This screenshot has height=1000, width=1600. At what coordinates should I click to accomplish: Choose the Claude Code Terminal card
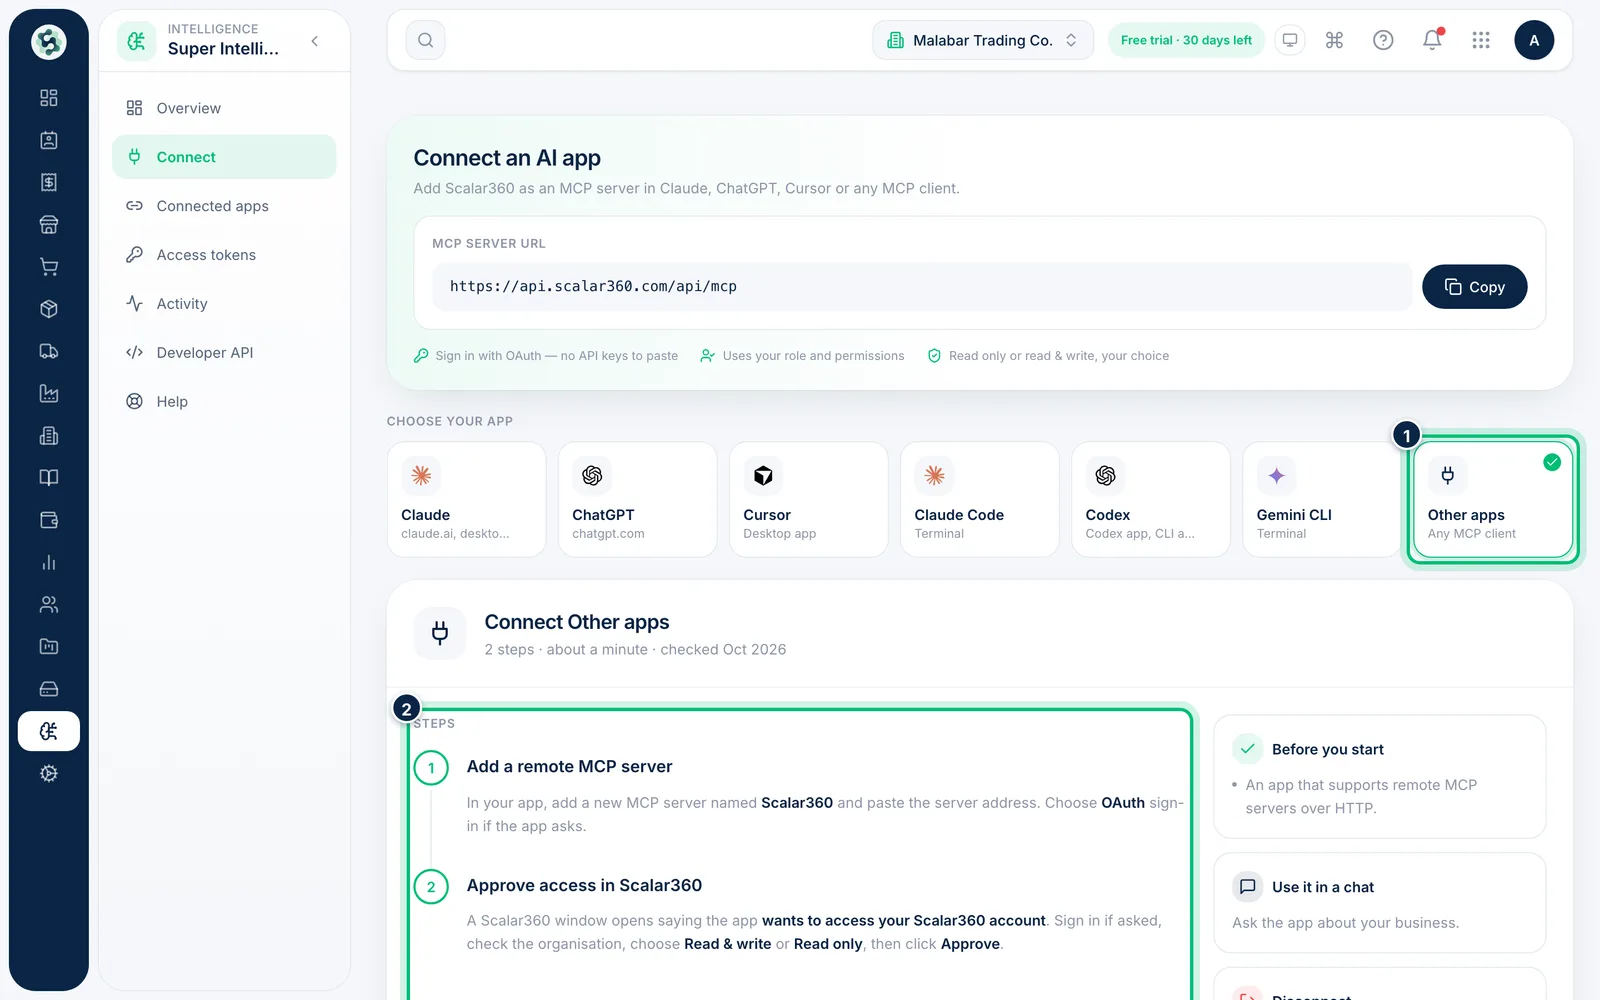pos(979,500)
